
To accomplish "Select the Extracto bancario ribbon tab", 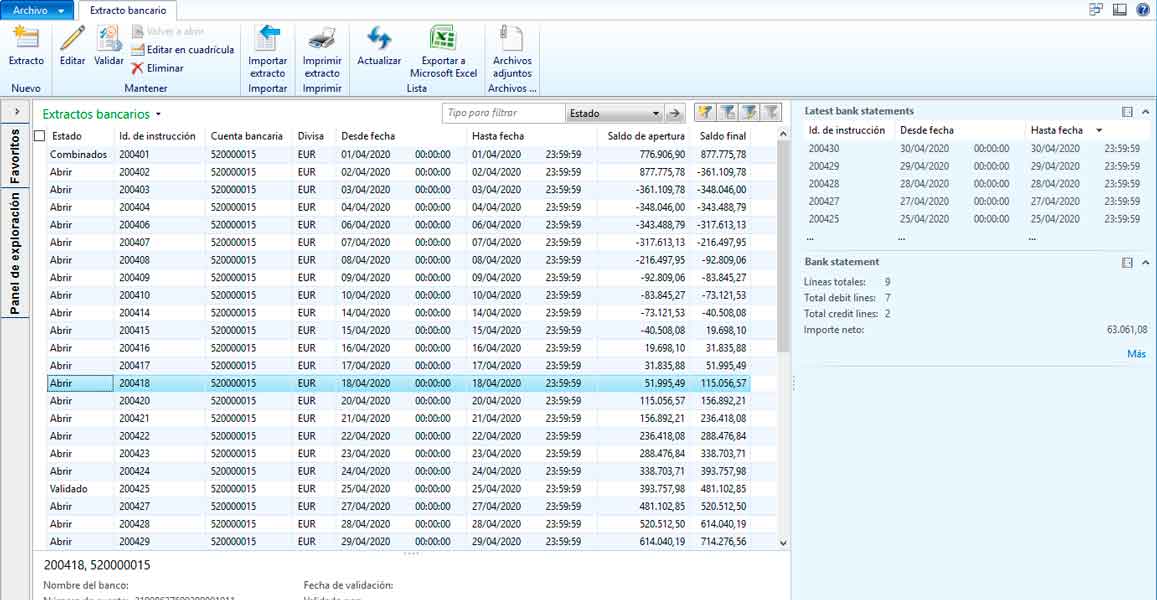I will coord(127,10).
